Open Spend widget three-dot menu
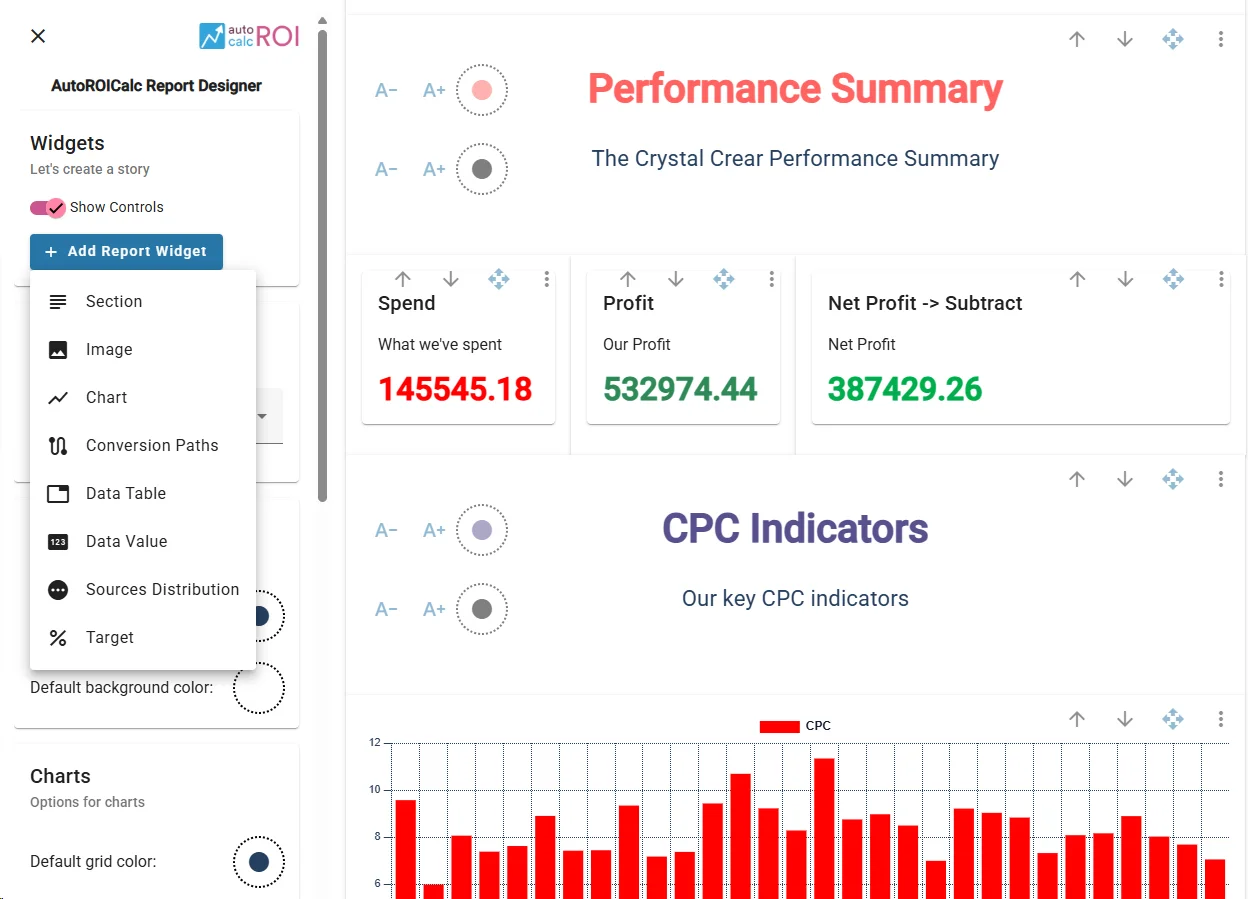Viewport: 1248px width, 899px height. pyautogui.click(x=546, y=279)
